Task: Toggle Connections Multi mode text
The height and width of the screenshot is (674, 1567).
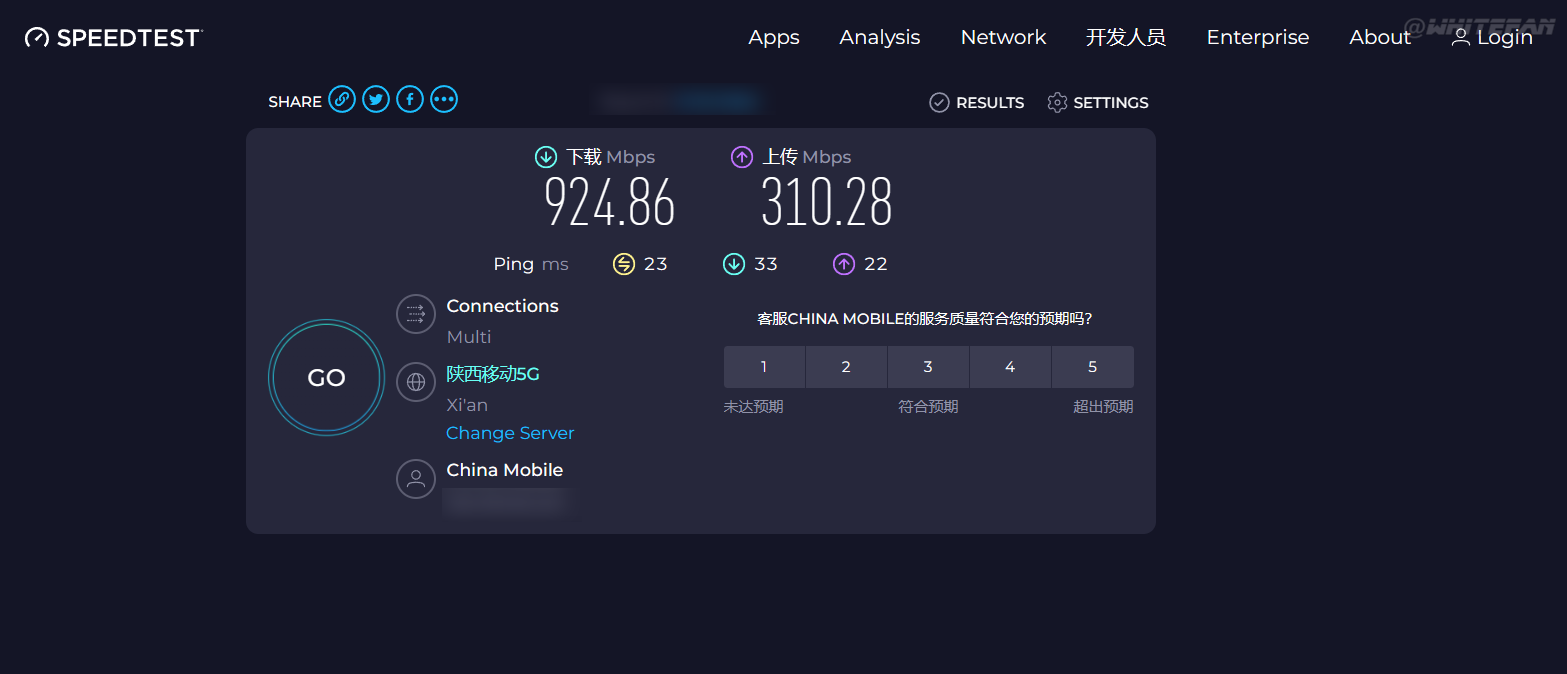Action: (x=469, y=337)
